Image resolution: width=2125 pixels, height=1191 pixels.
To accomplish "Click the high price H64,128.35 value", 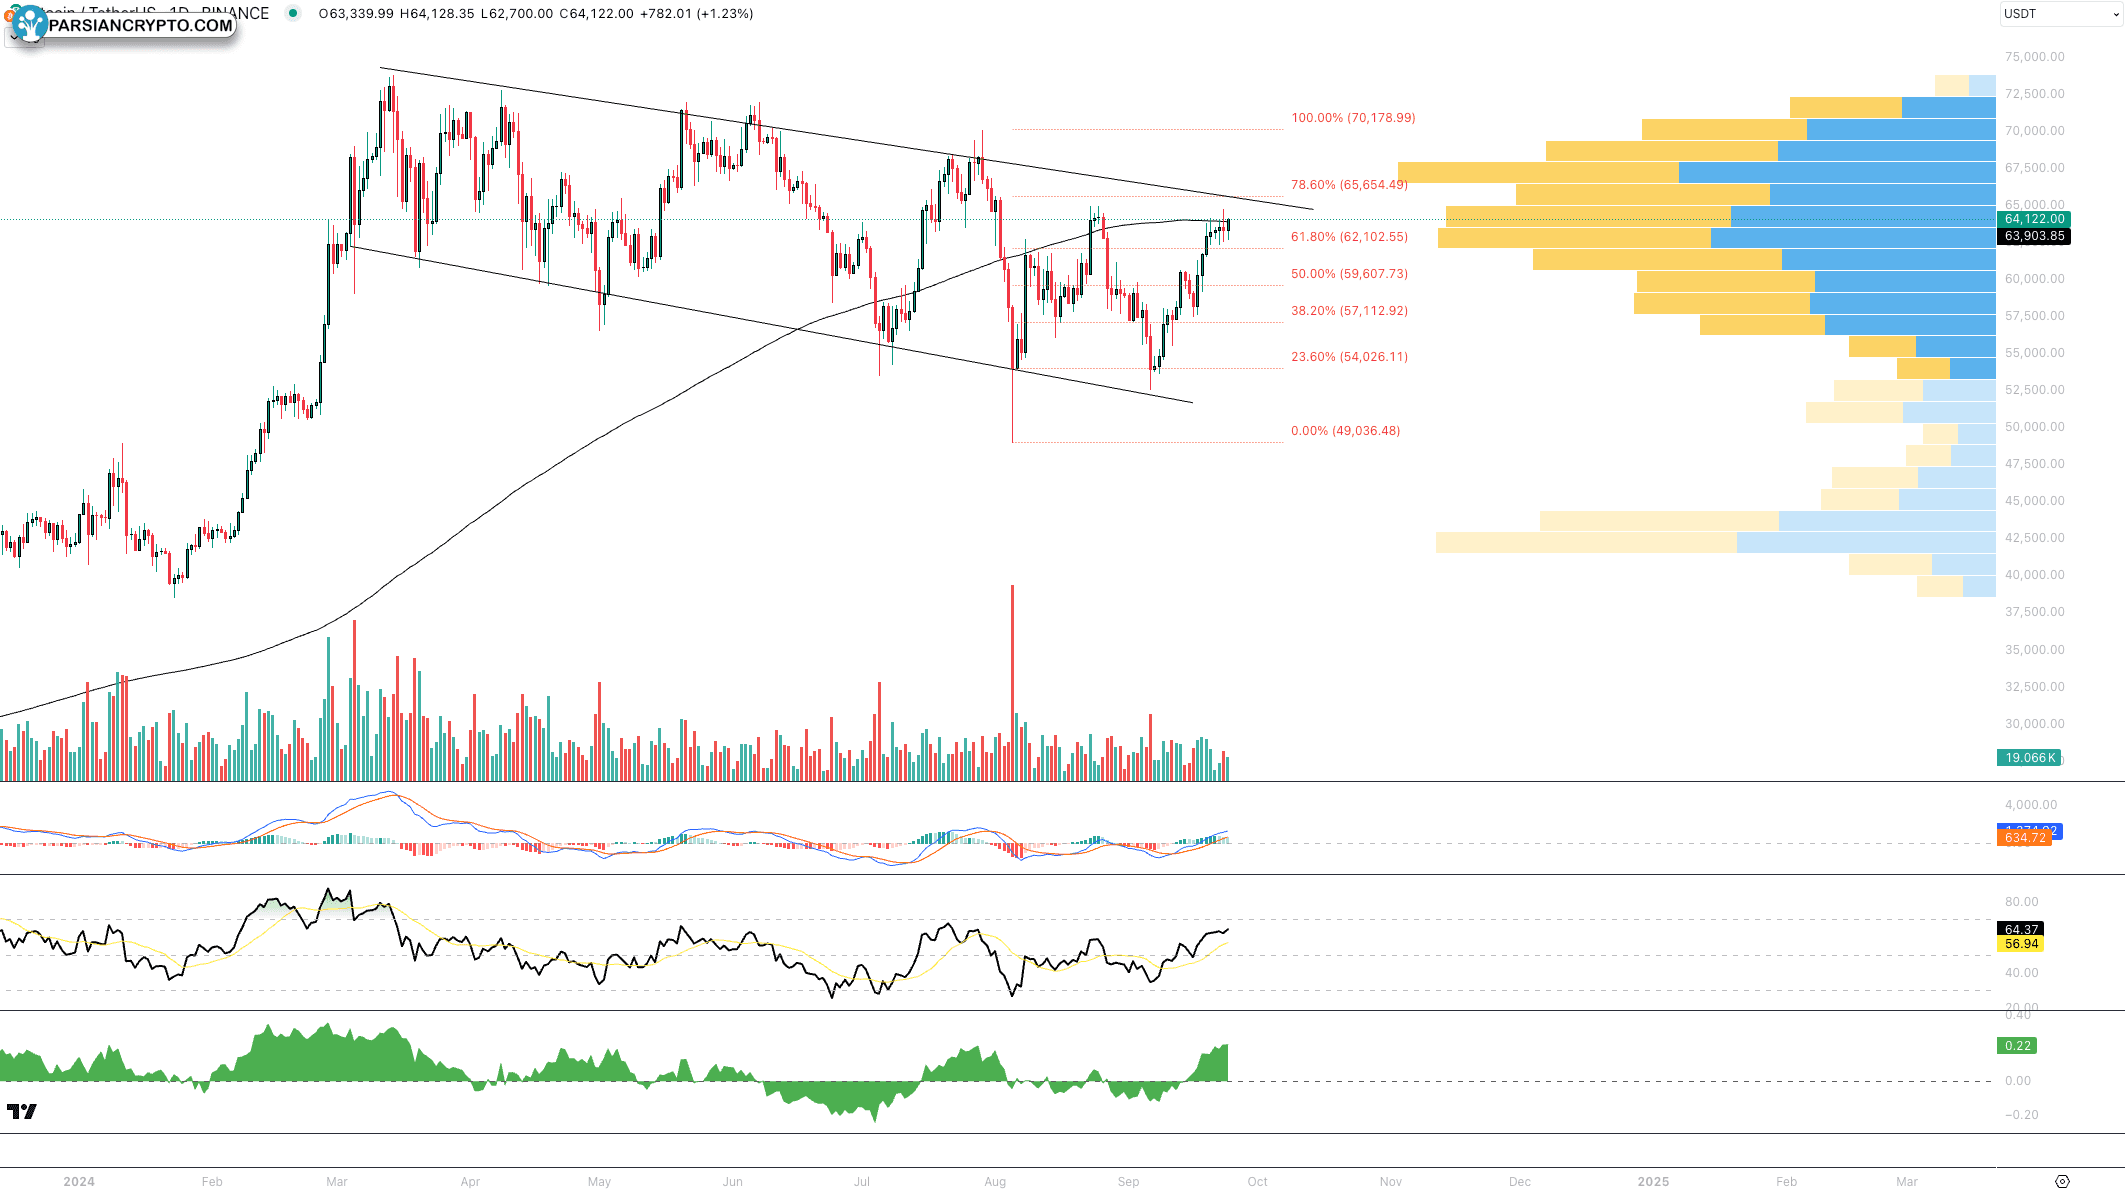I will coord(436,13).
